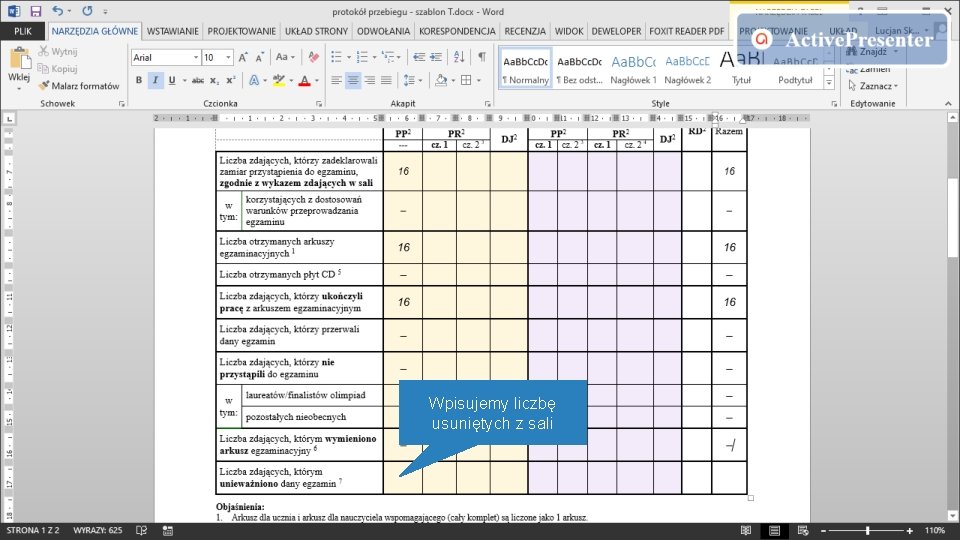Sort text with the A-Z sort icon
The width and height of the screenshot is (960, 540).
tap(459, 58)
